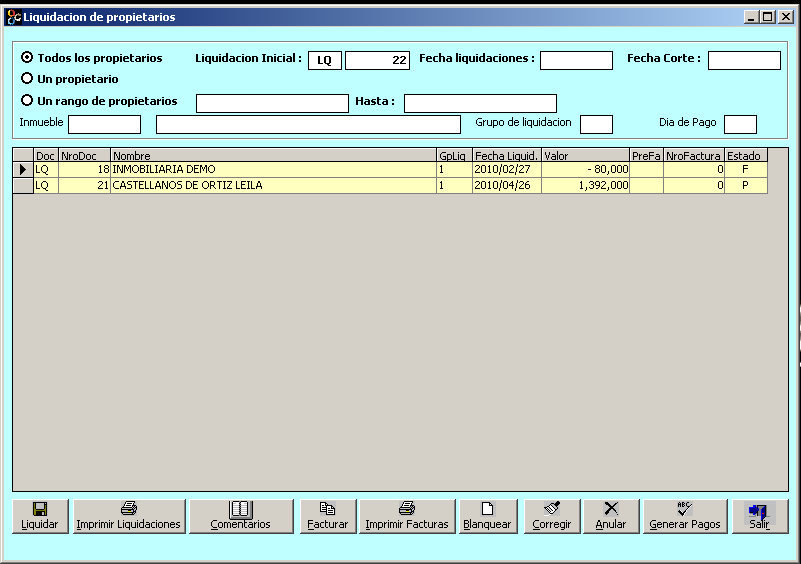Click the Doc column header

pyautogui.click(x=46, y=155)
